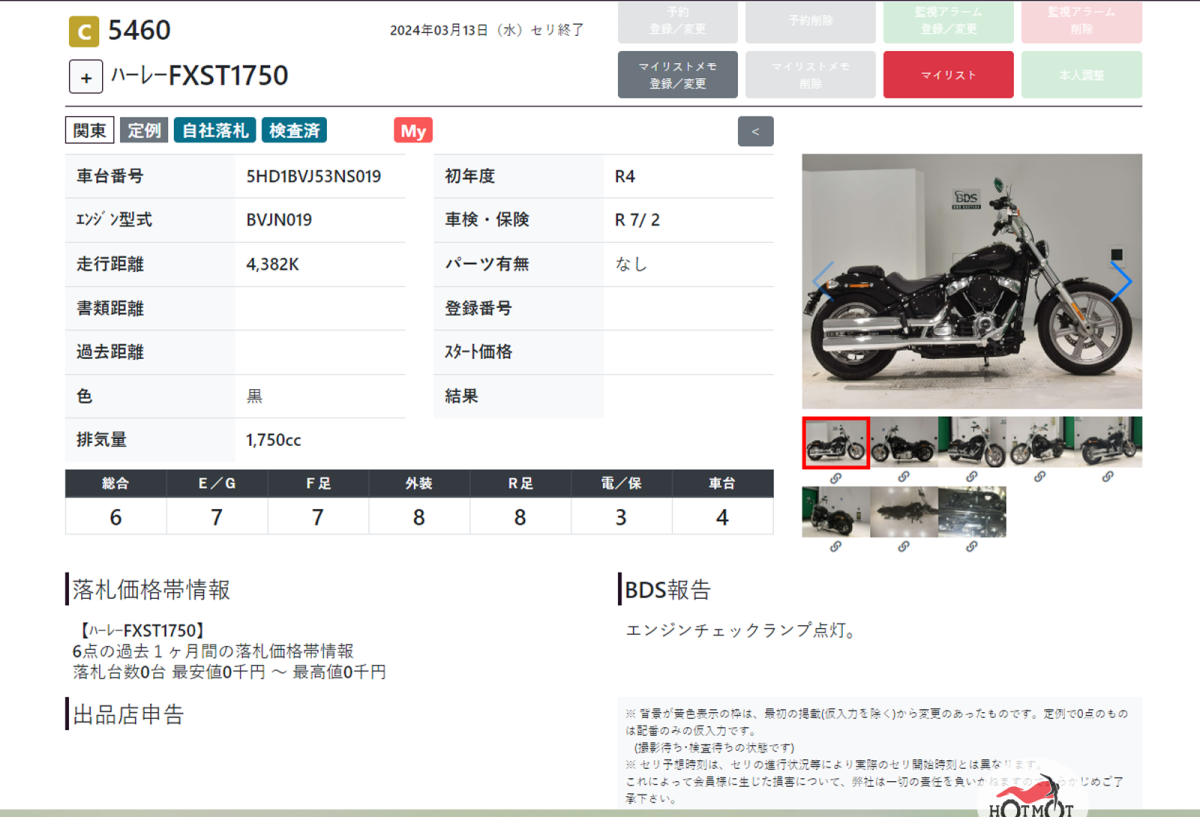The height and width of the screenshot is (817, 1200).
Task: Select the 検査済 tag
Action: click(x=294, y=131)
